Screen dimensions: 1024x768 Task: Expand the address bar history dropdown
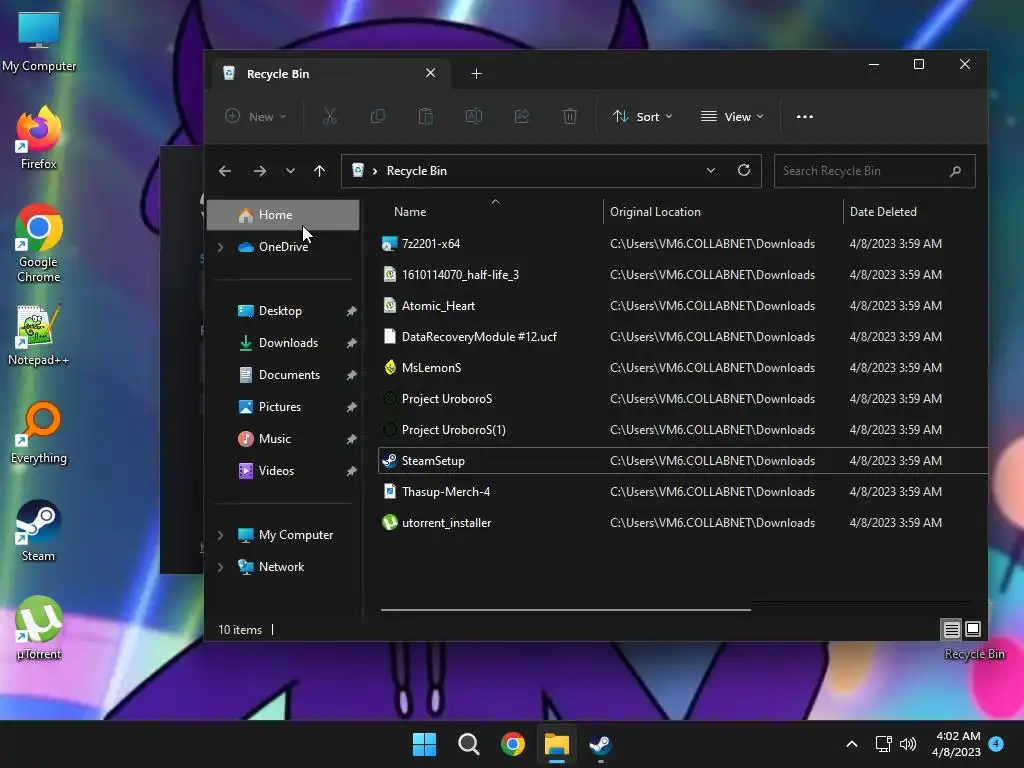coord(711,170)
